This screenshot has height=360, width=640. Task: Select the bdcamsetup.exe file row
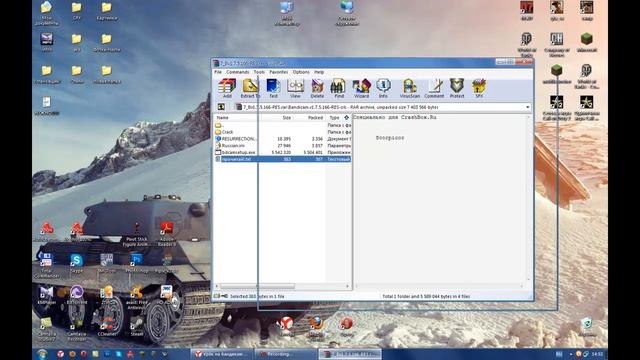[x=282, y=152]
